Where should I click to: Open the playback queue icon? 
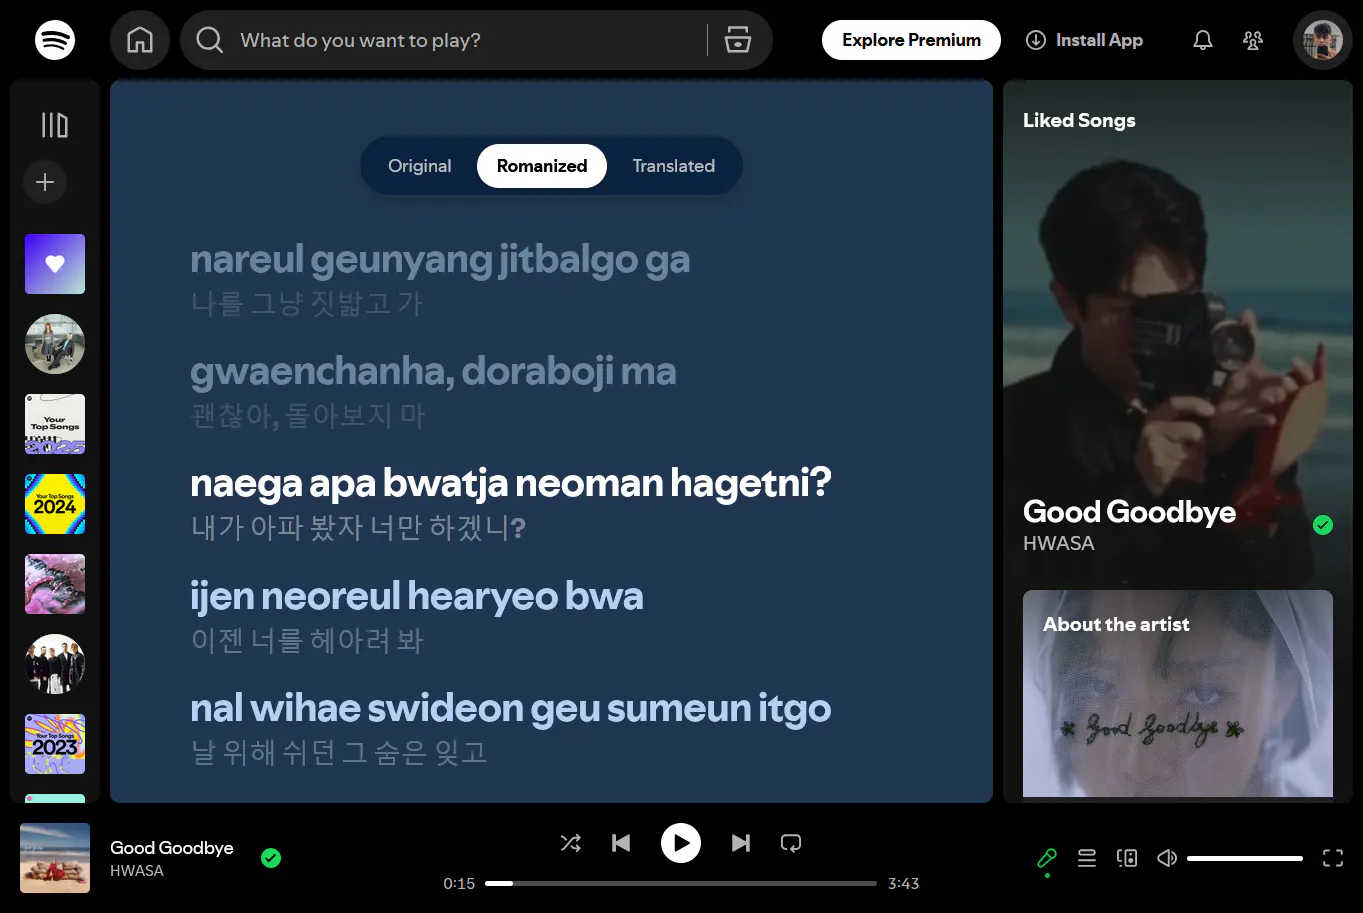pos(1087,858)
